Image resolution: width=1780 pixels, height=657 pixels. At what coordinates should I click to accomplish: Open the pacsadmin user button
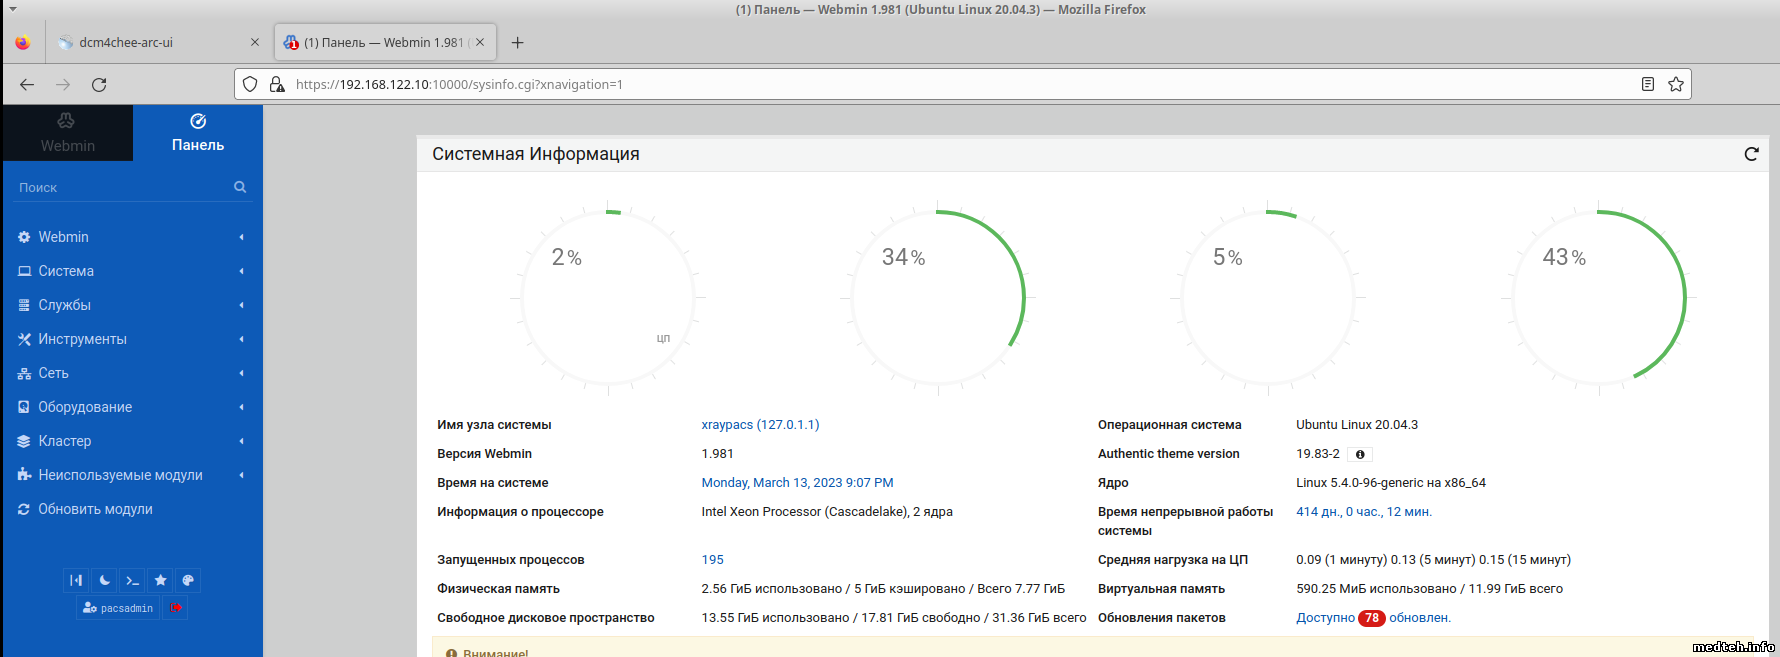coord(118,608)
